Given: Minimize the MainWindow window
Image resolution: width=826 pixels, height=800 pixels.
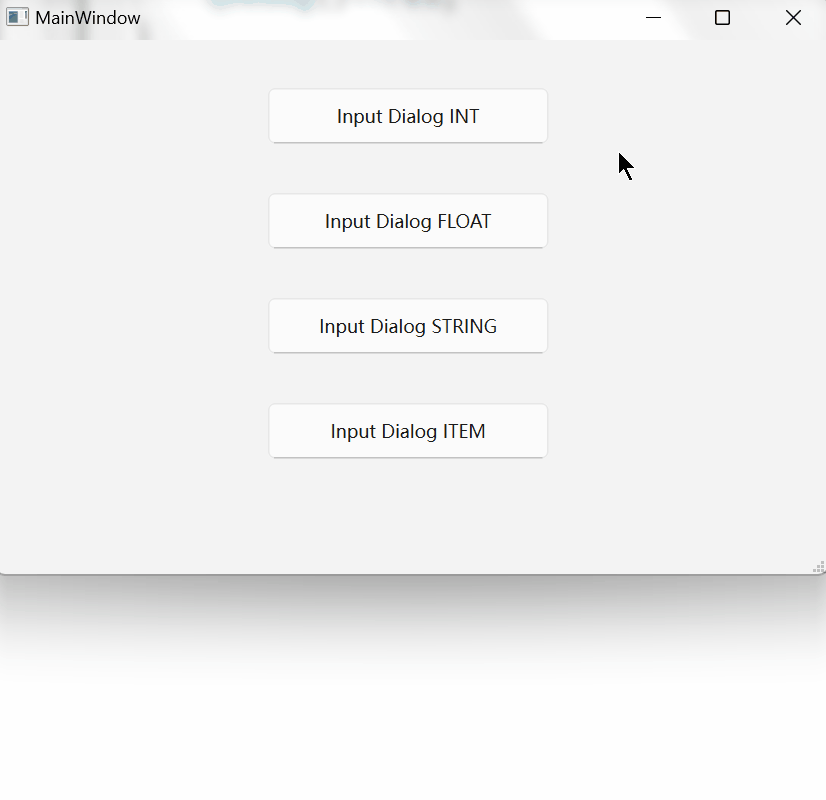Looking at the screenshot, I should coord(653,18).
